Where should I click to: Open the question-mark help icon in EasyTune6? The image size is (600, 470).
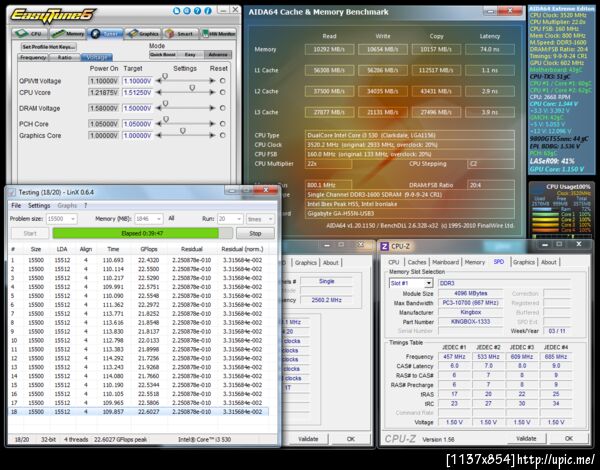coord(197,11)
